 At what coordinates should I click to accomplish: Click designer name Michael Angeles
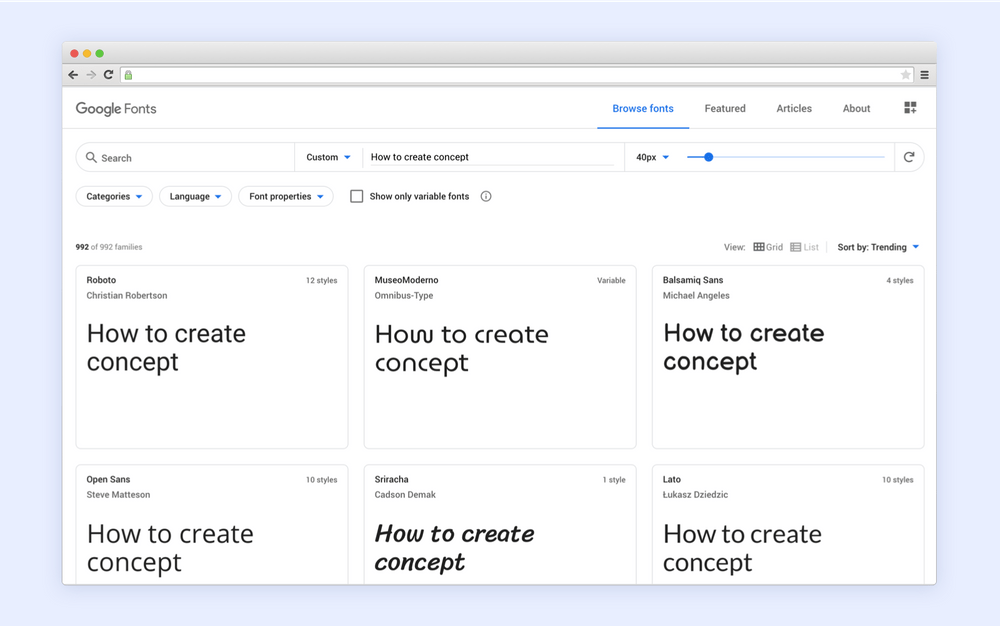(696, 296)
